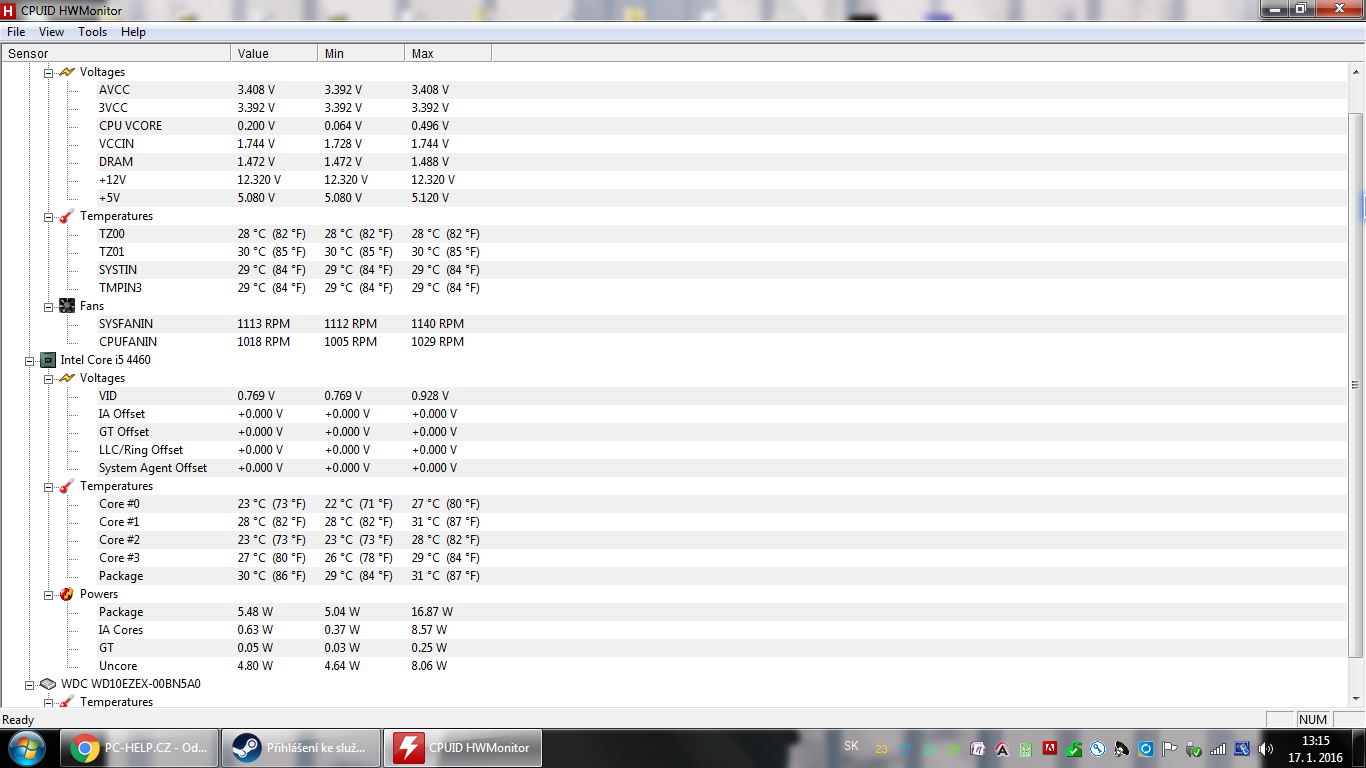Click the Intel Core i5 4460 chip icon
This screenshot has height=768, width=1366.
pyautogui.click(x=48, y=360)
